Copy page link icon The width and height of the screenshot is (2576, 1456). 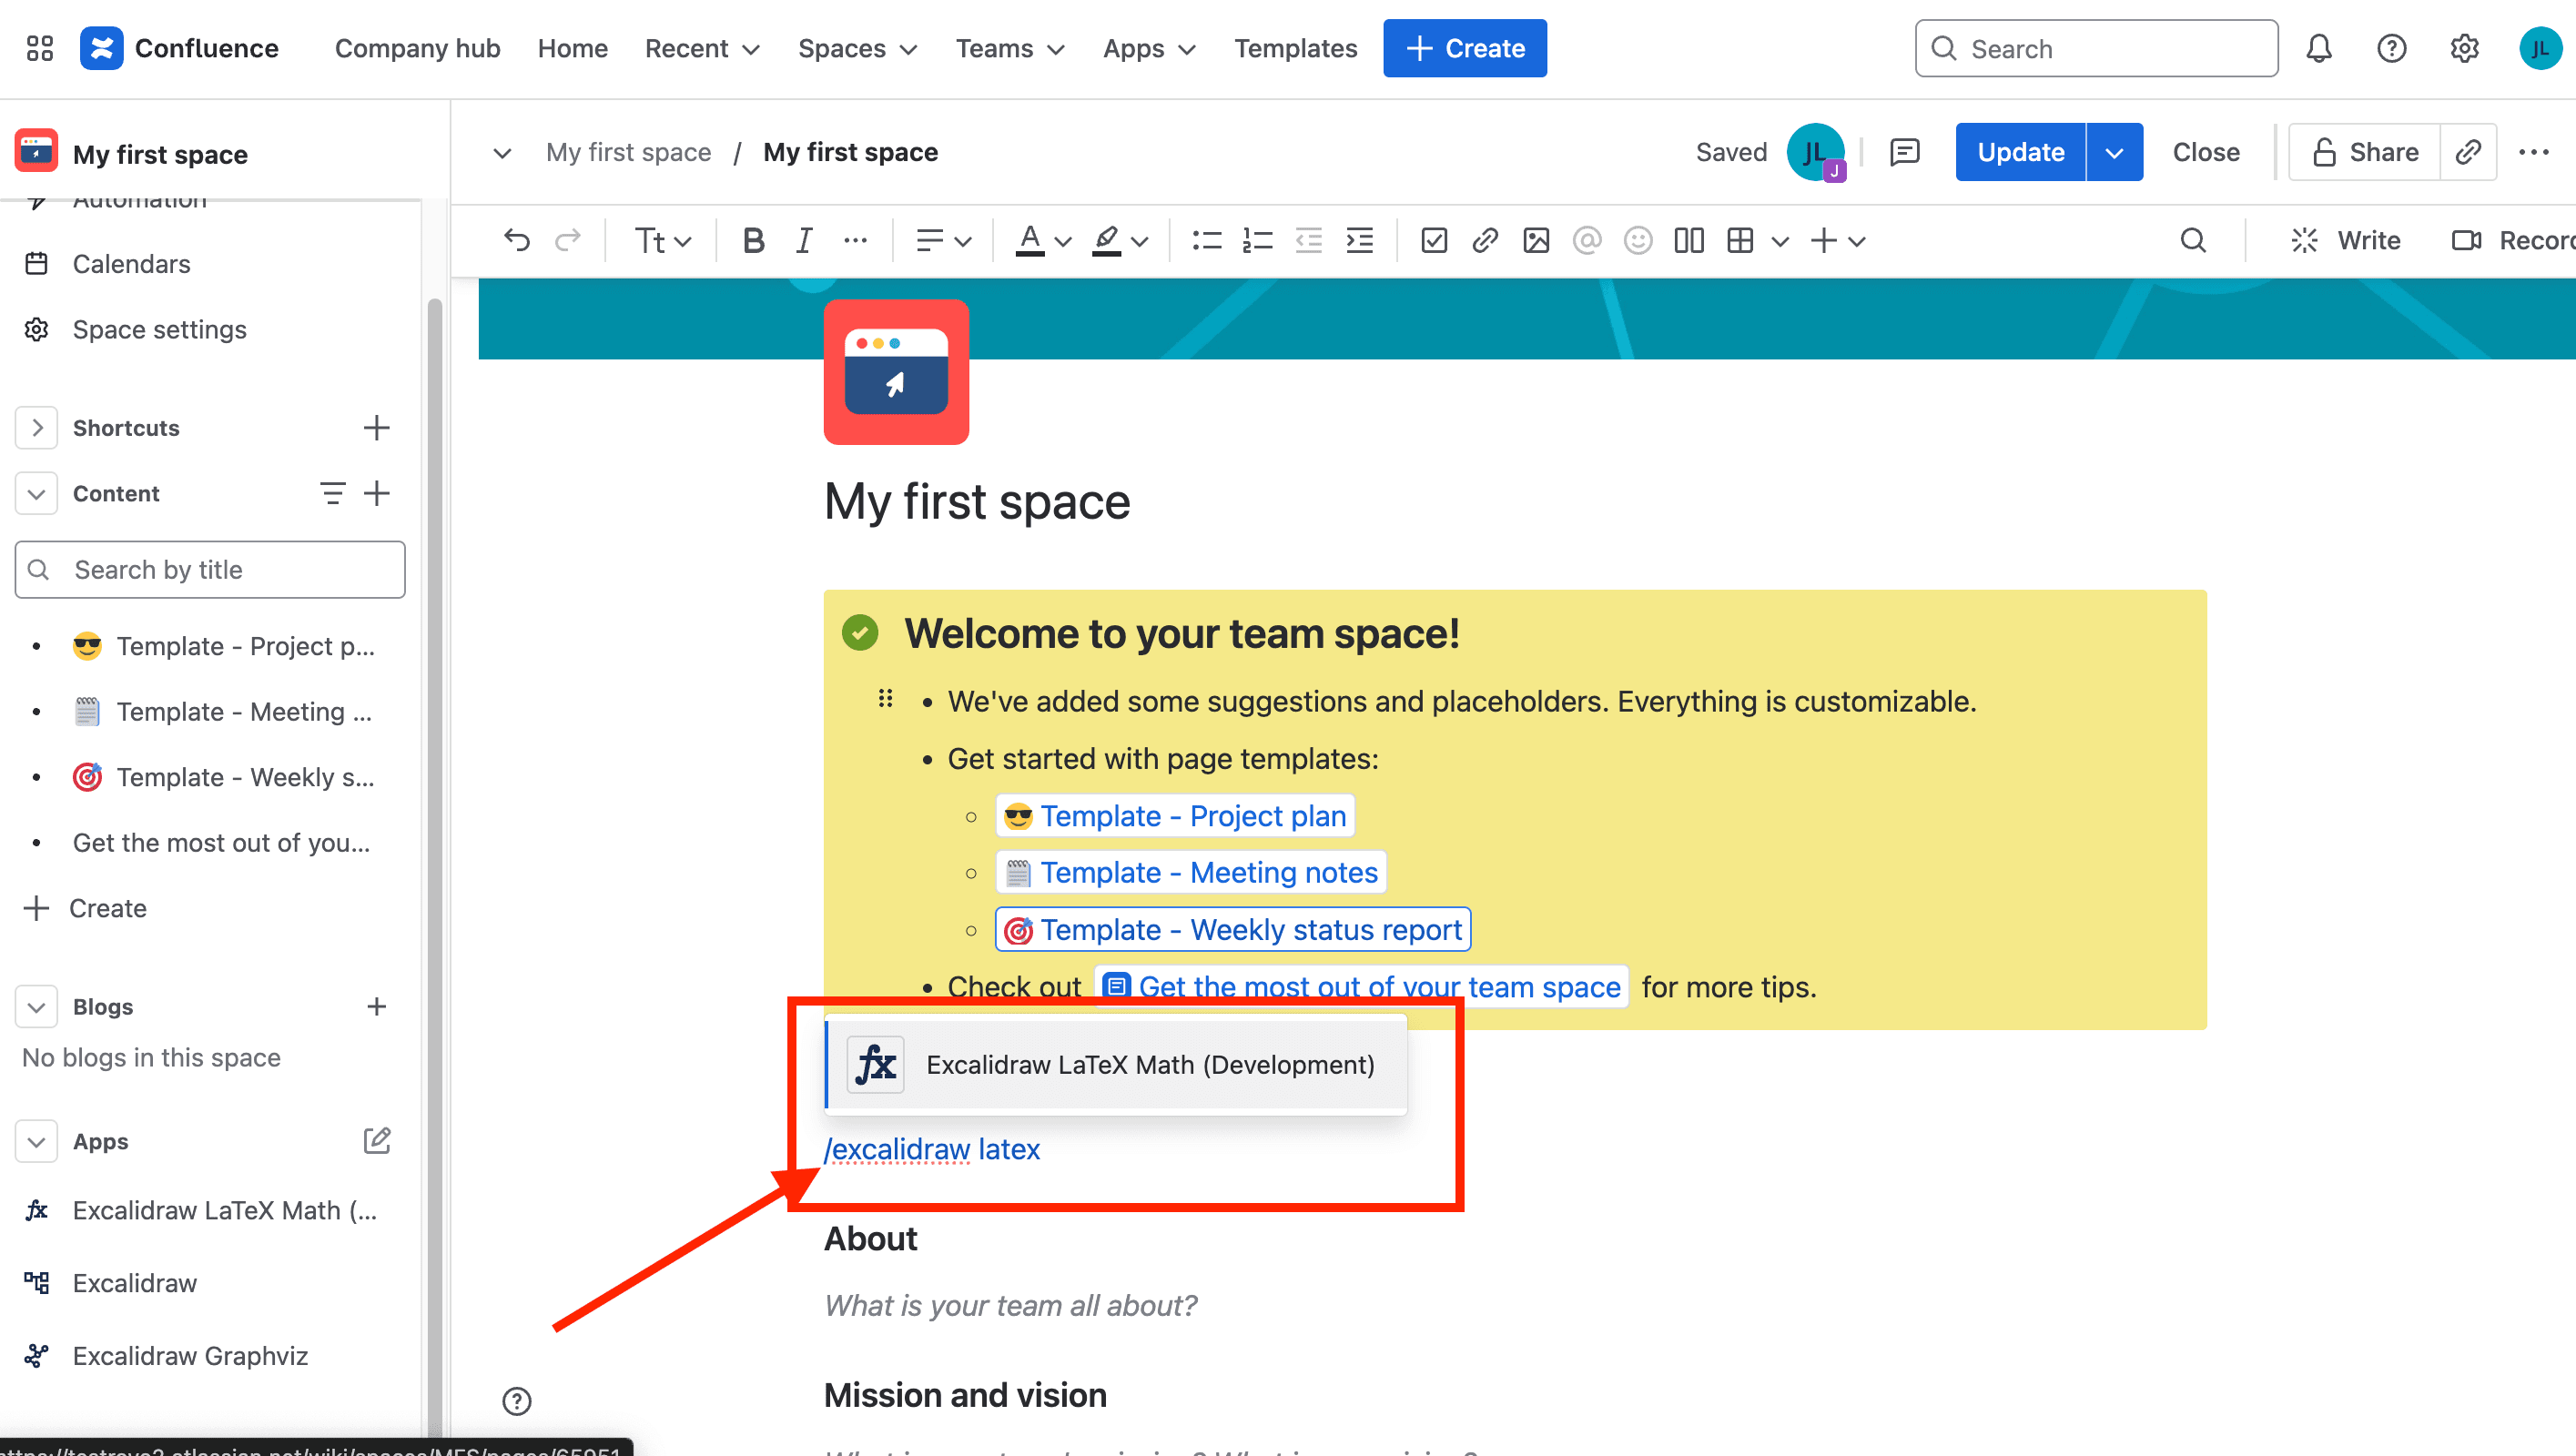click(2468, 152)
